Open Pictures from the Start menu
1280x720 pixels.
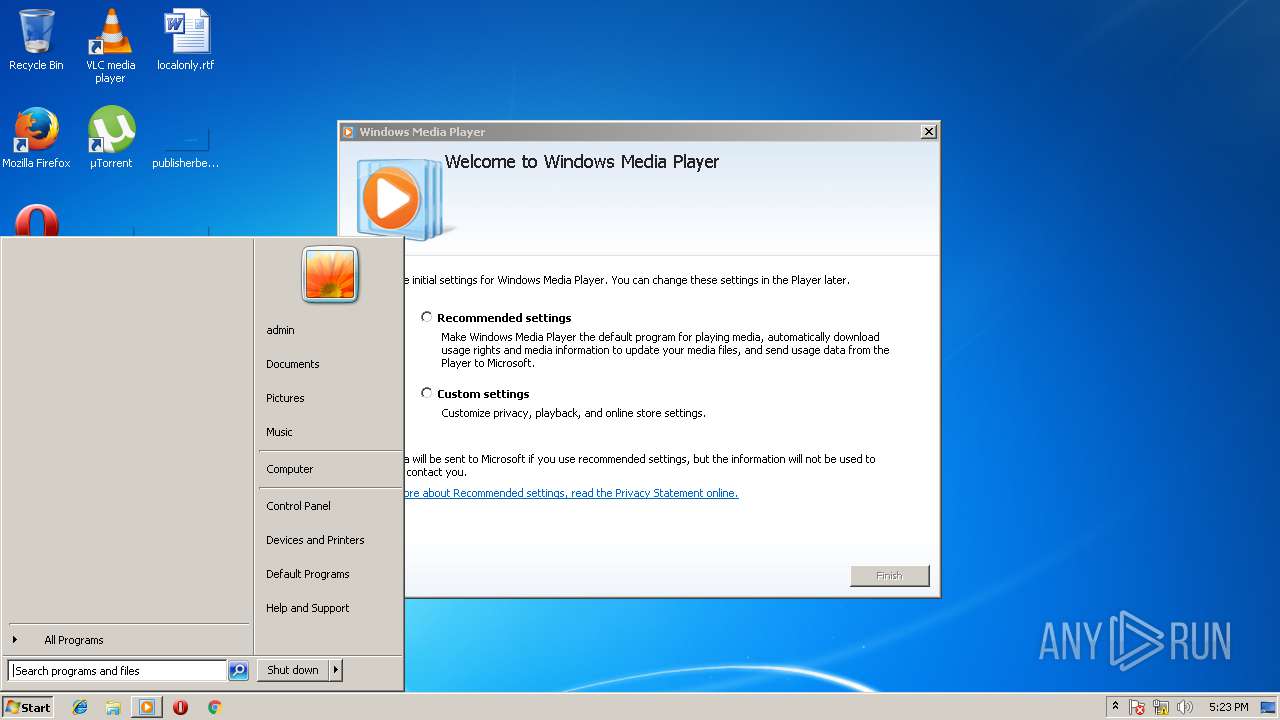click(285, 398)
